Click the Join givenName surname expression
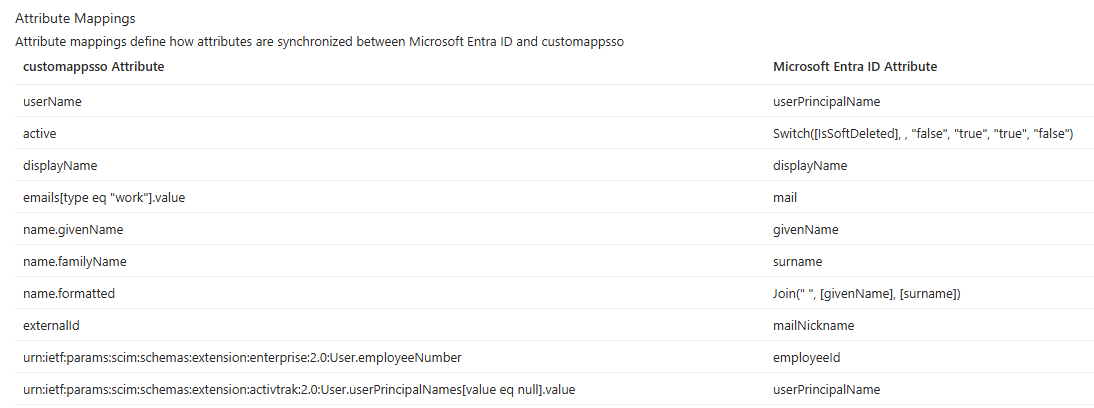The image size is (1094, 408). pos(867,294)
